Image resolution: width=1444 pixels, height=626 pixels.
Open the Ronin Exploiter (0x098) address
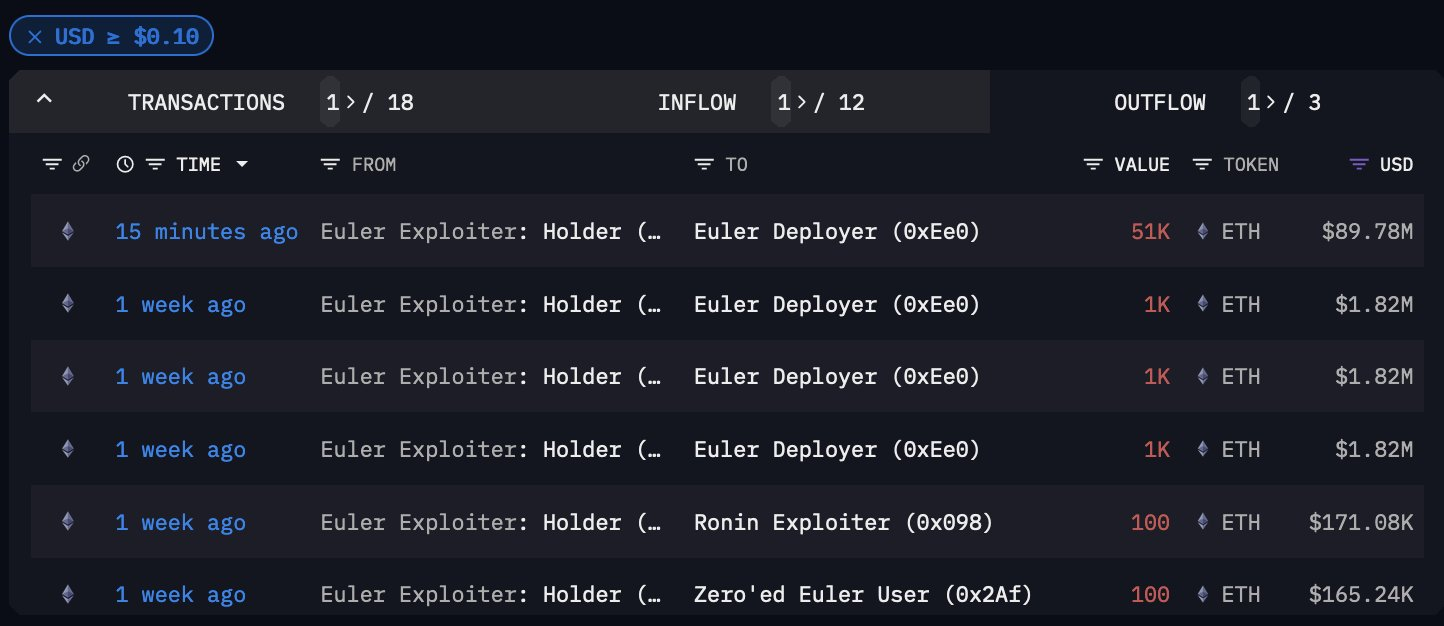pos(843,522)
